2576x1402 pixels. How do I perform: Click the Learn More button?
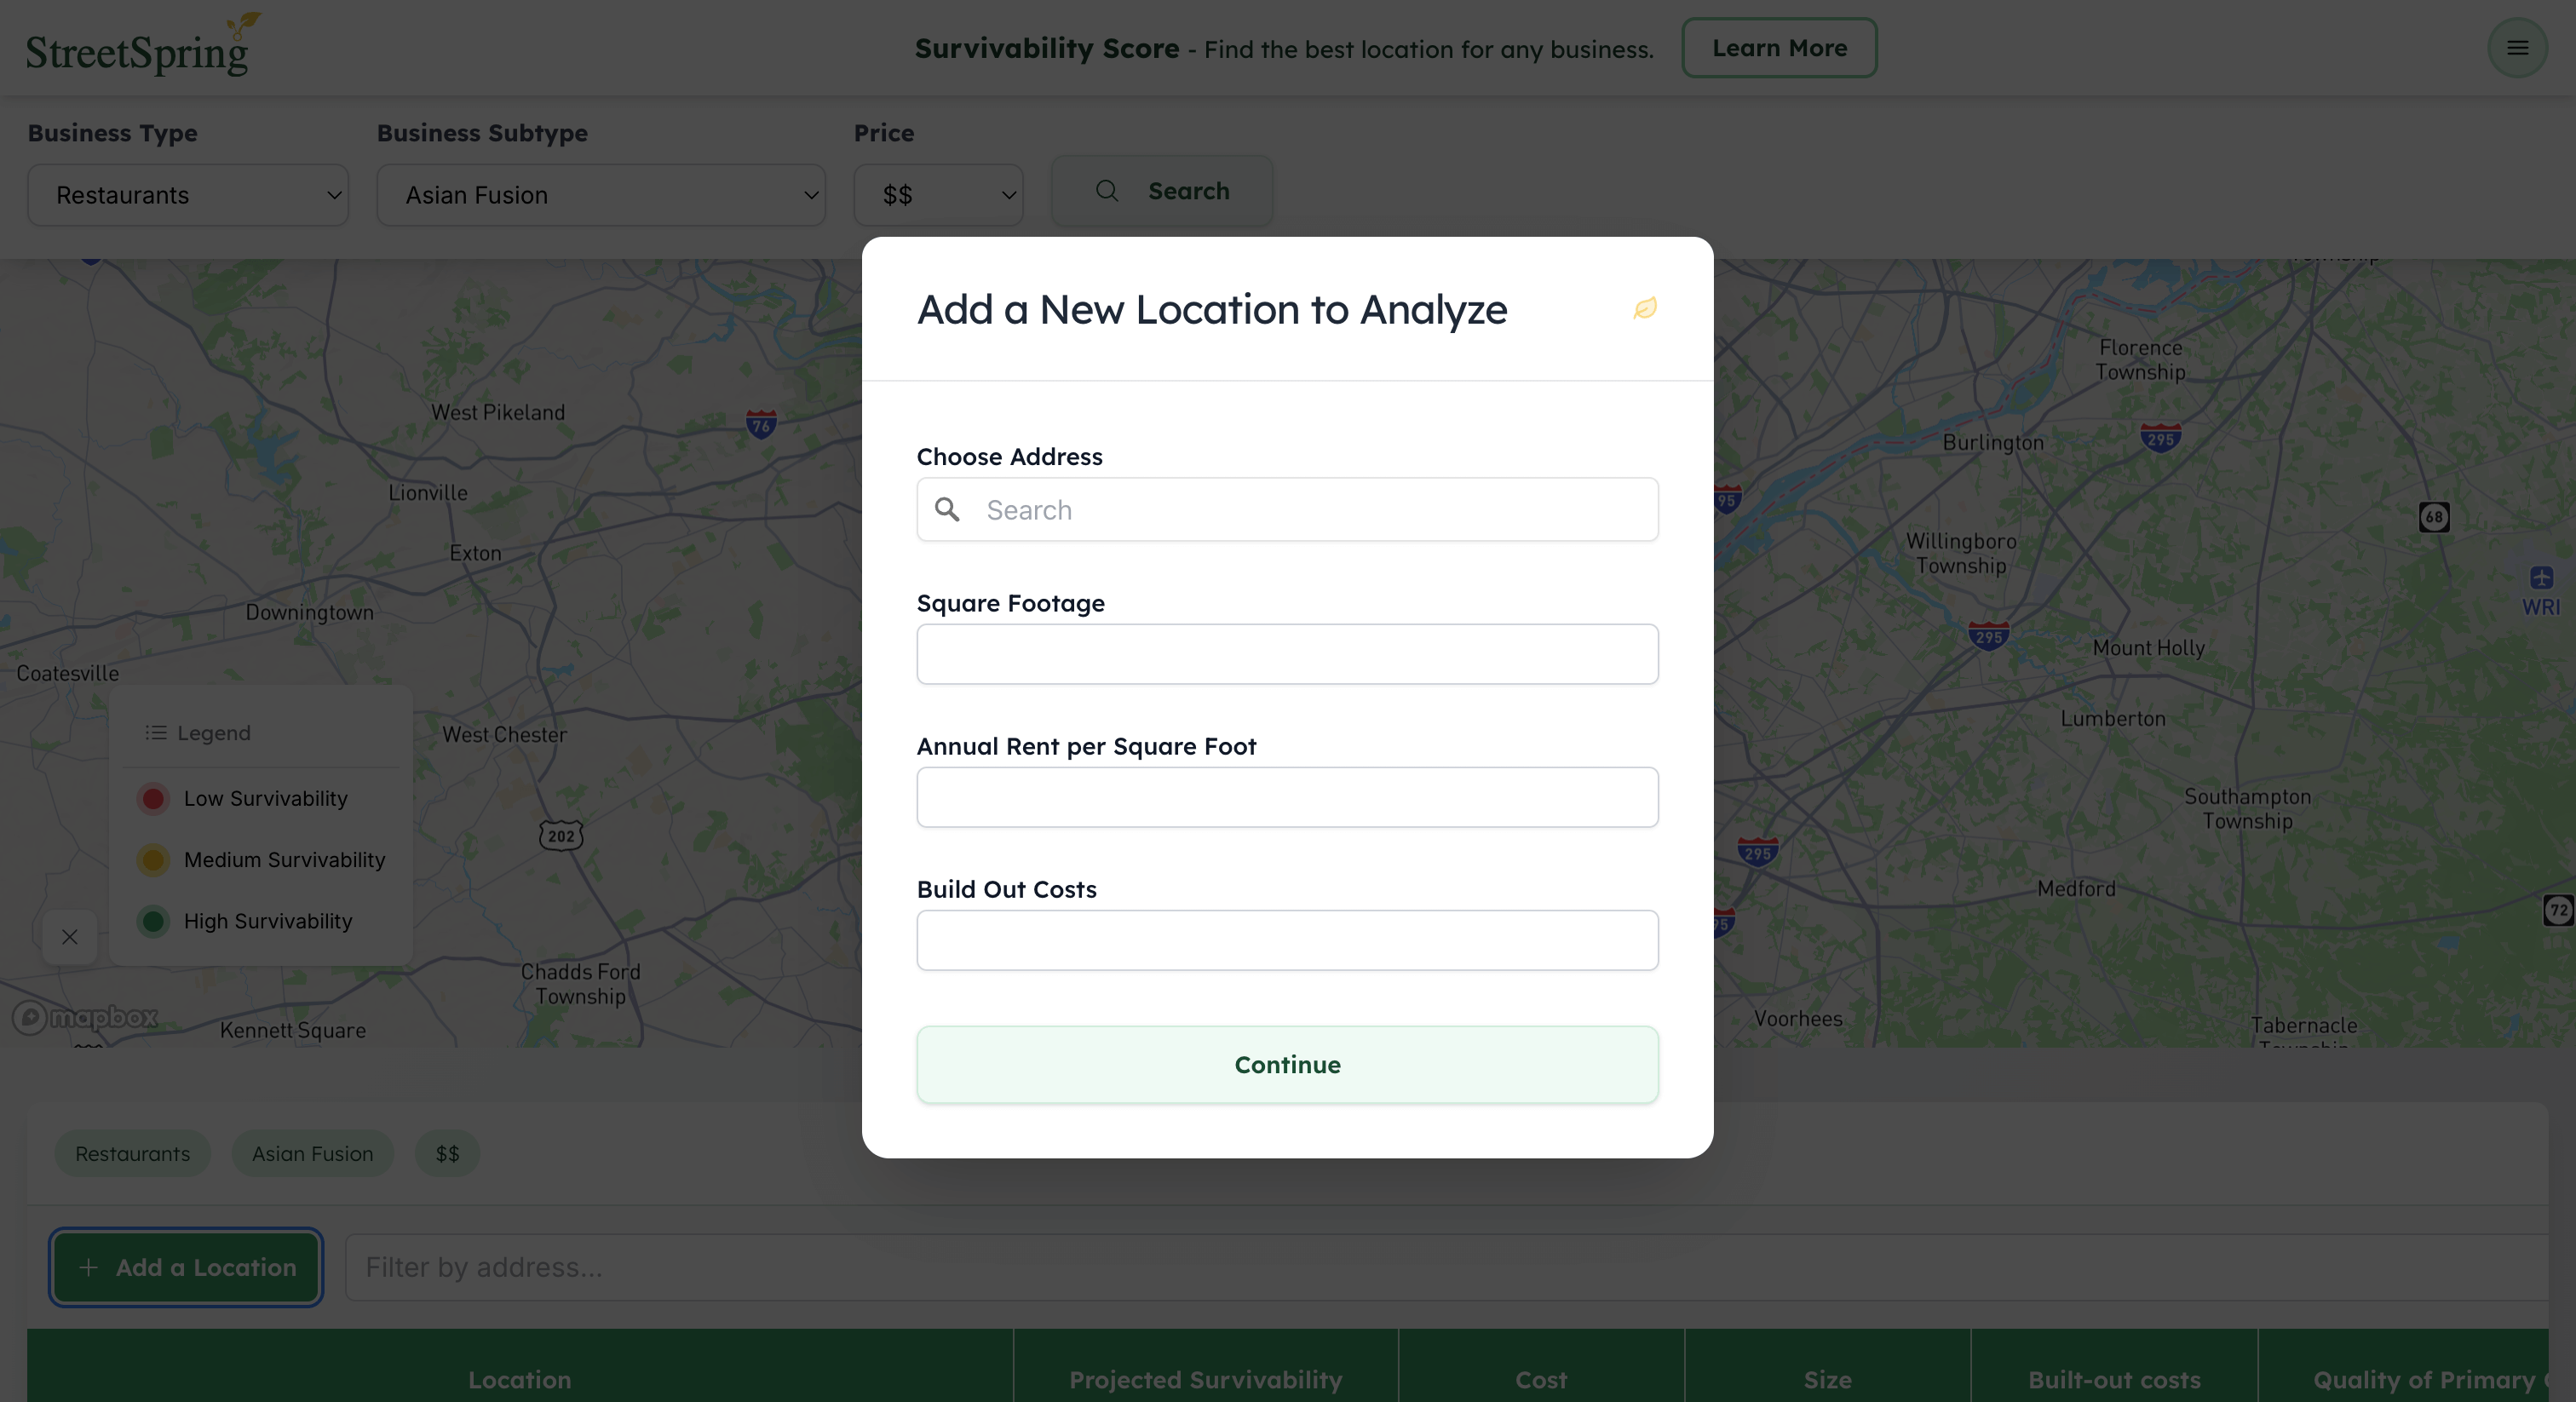click(1779, 47)
